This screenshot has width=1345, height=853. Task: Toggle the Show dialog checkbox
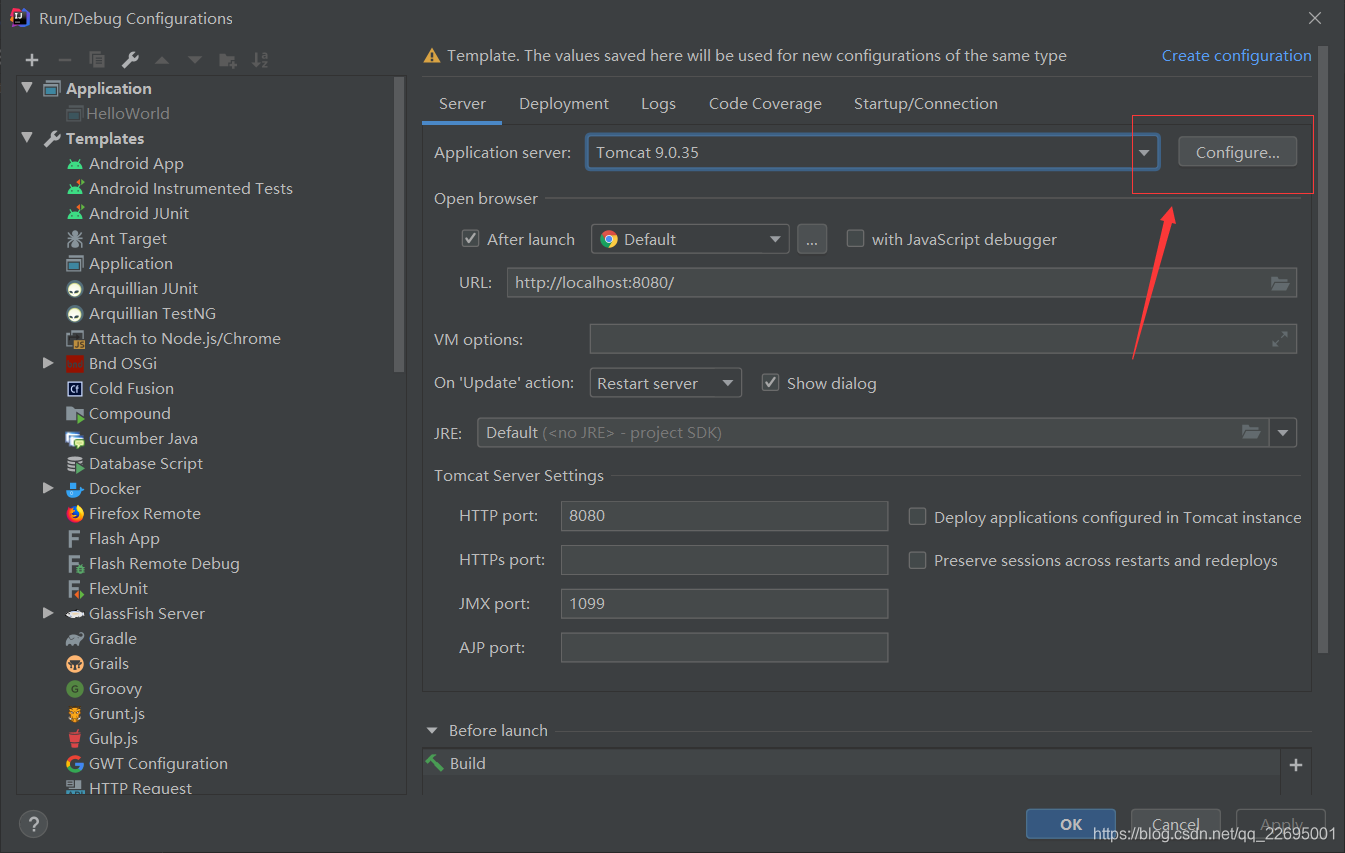click(x=770, y=383)
